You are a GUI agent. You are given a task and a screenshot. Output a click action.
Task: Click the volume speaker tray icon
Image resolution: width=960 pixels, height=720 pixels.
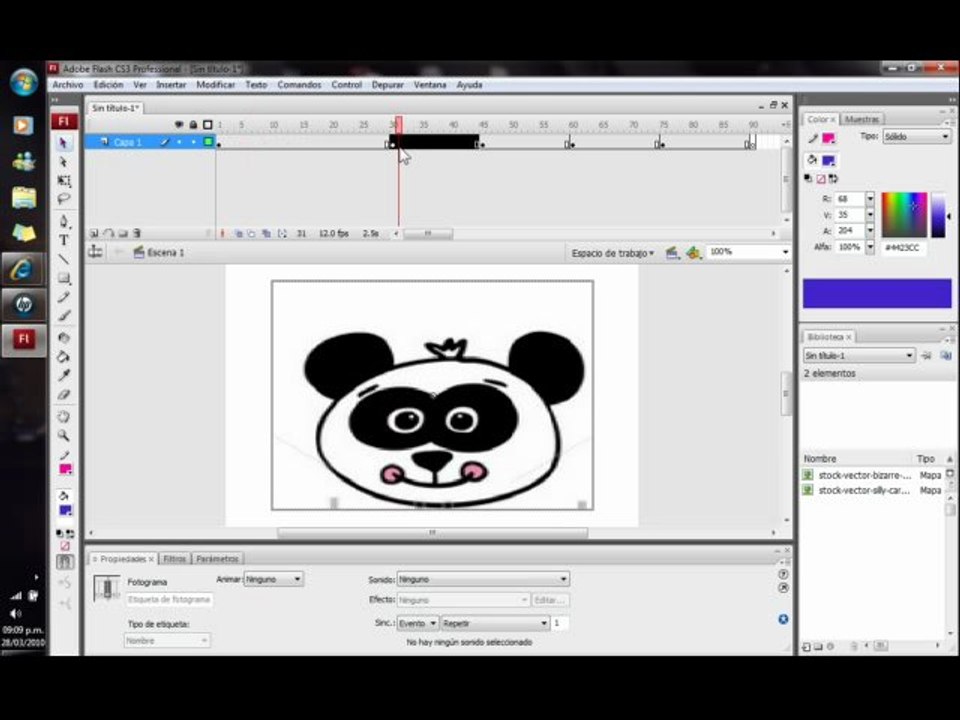(15, 613)
